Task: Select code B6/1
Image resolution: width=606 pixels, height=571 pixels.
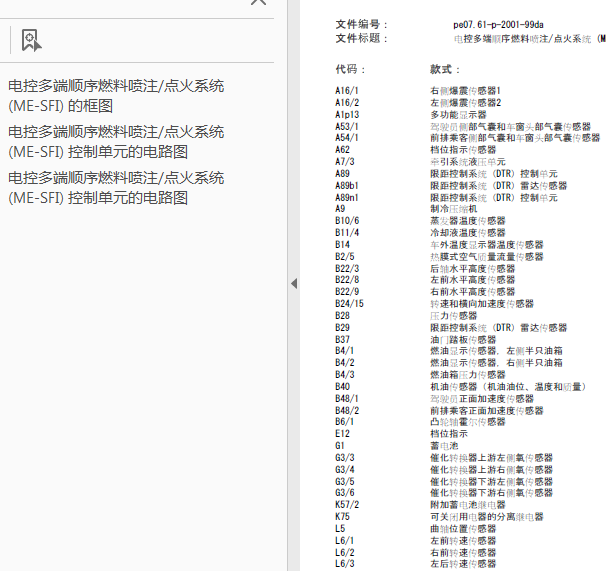Action: 344,421
